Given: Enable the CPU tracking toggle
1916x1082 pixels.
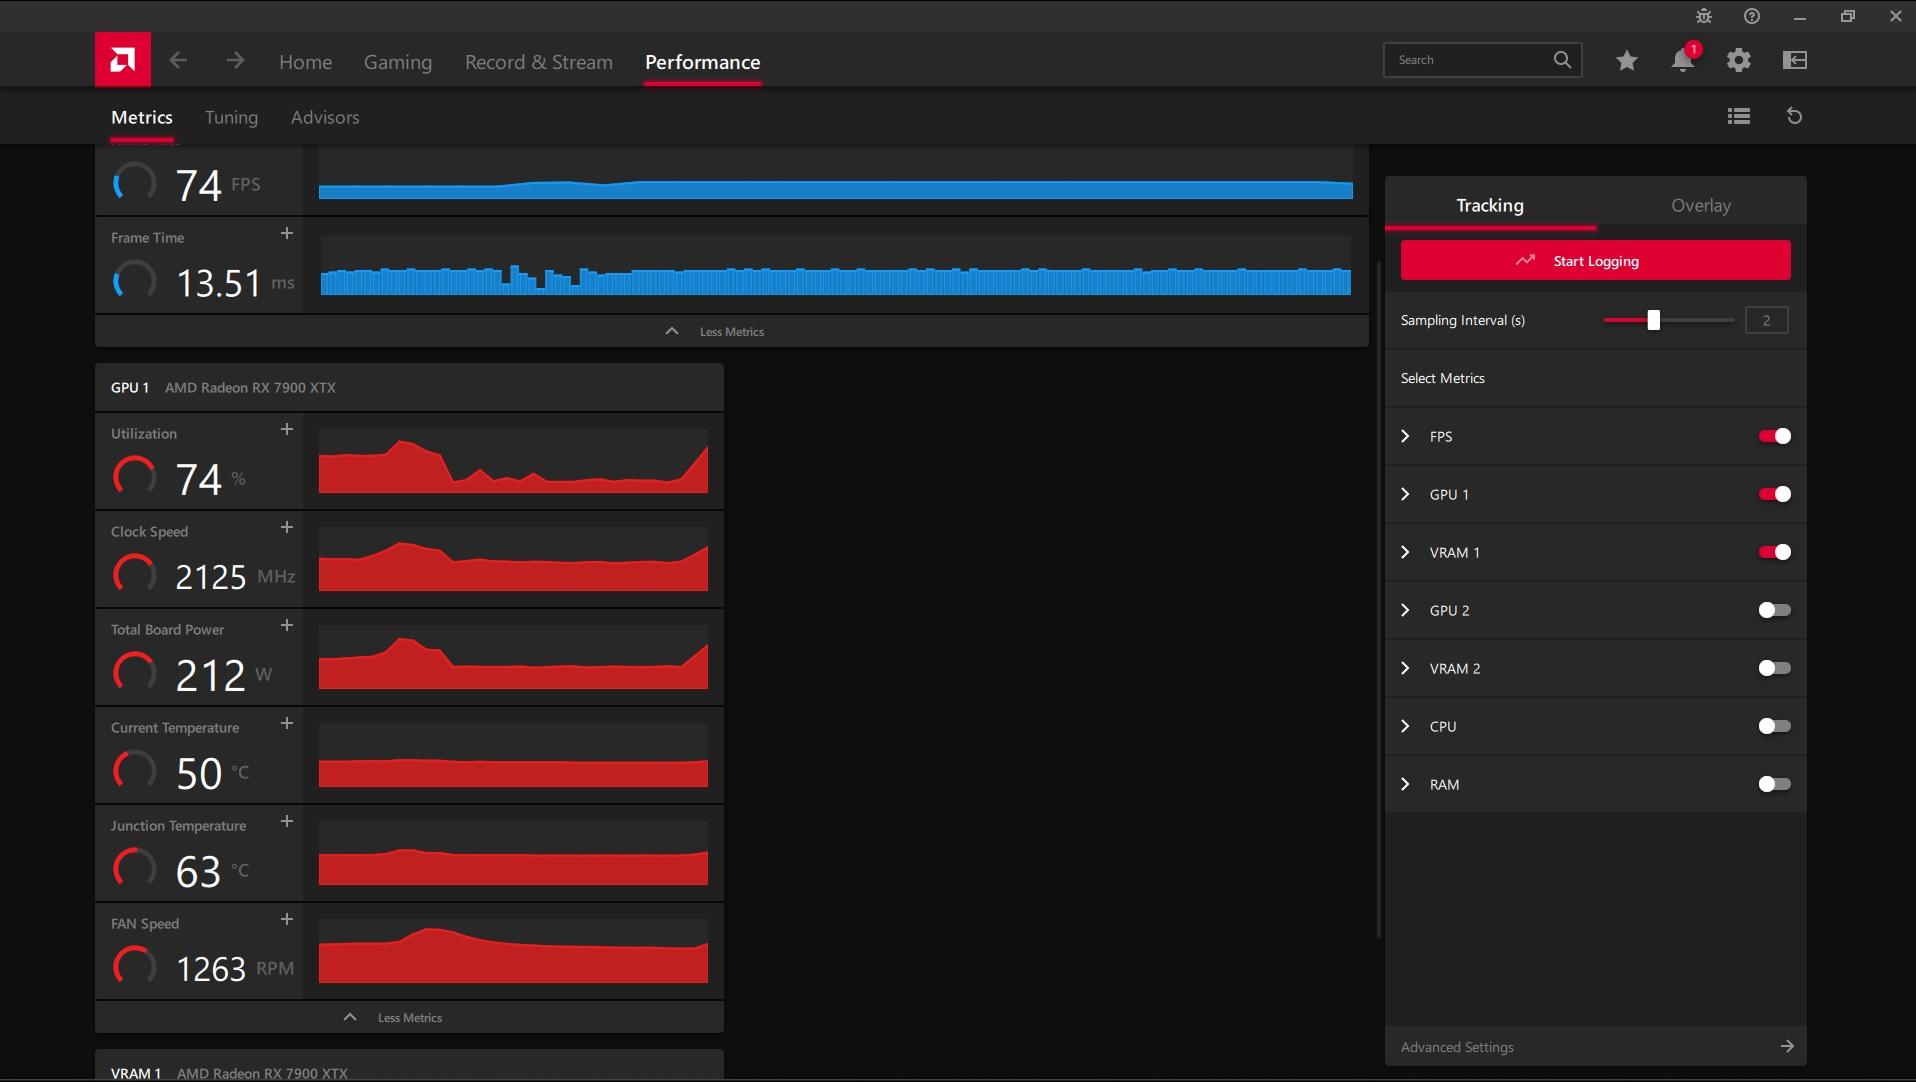Looking at the screenshot, I should (1776, 726).
